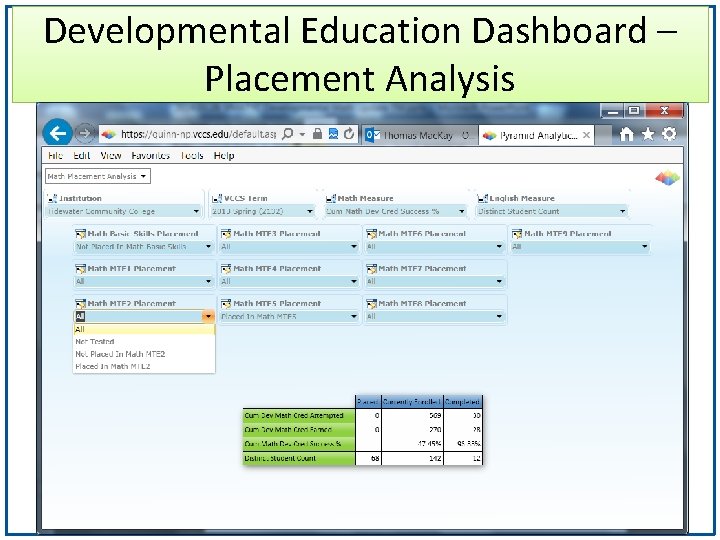Expand the English Measure dropdown

(622, 211)
